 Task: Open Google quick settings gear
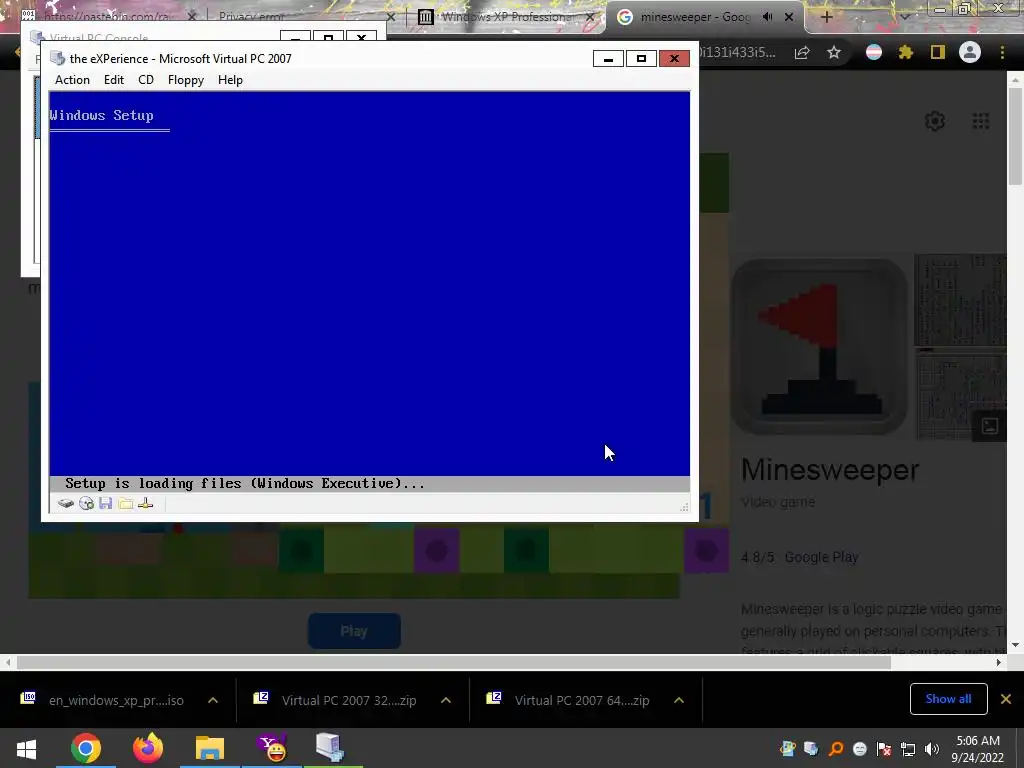coord(935,121)
